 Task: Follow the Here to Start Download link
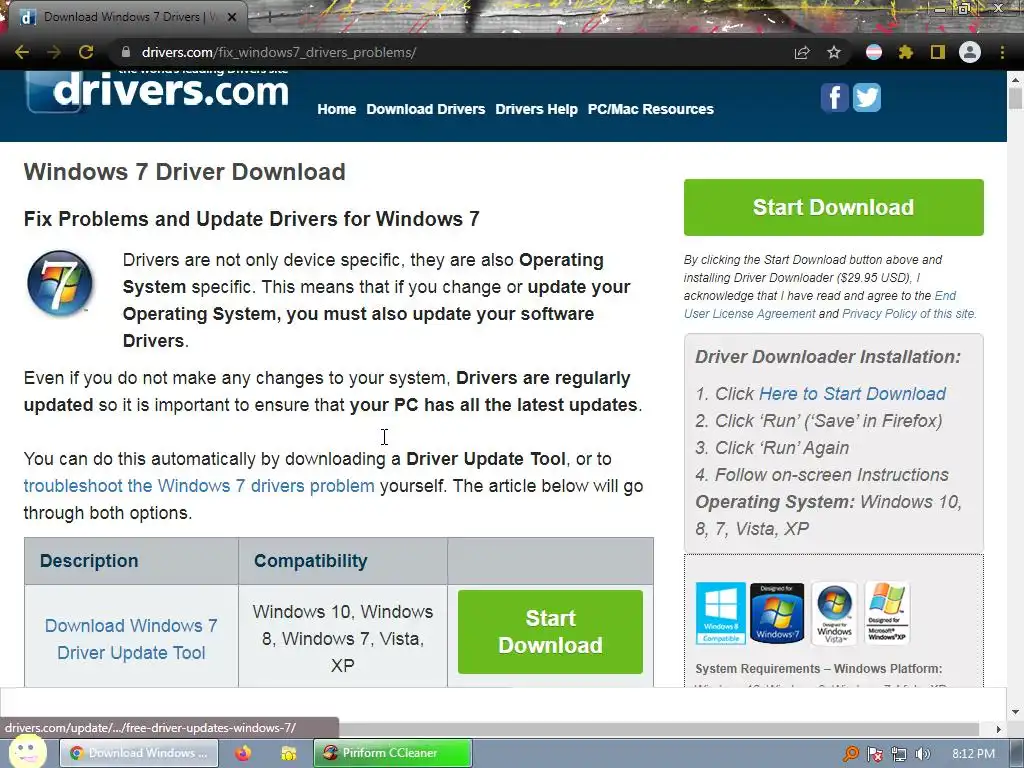click(852, 394)
